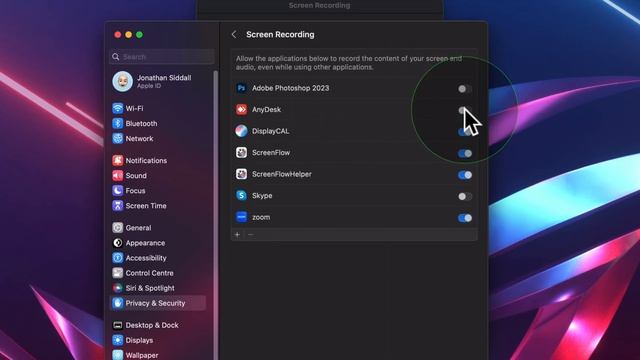Click the zoom app icon
Viewport: 640px width, 360px height.
(x=241, y=217)
